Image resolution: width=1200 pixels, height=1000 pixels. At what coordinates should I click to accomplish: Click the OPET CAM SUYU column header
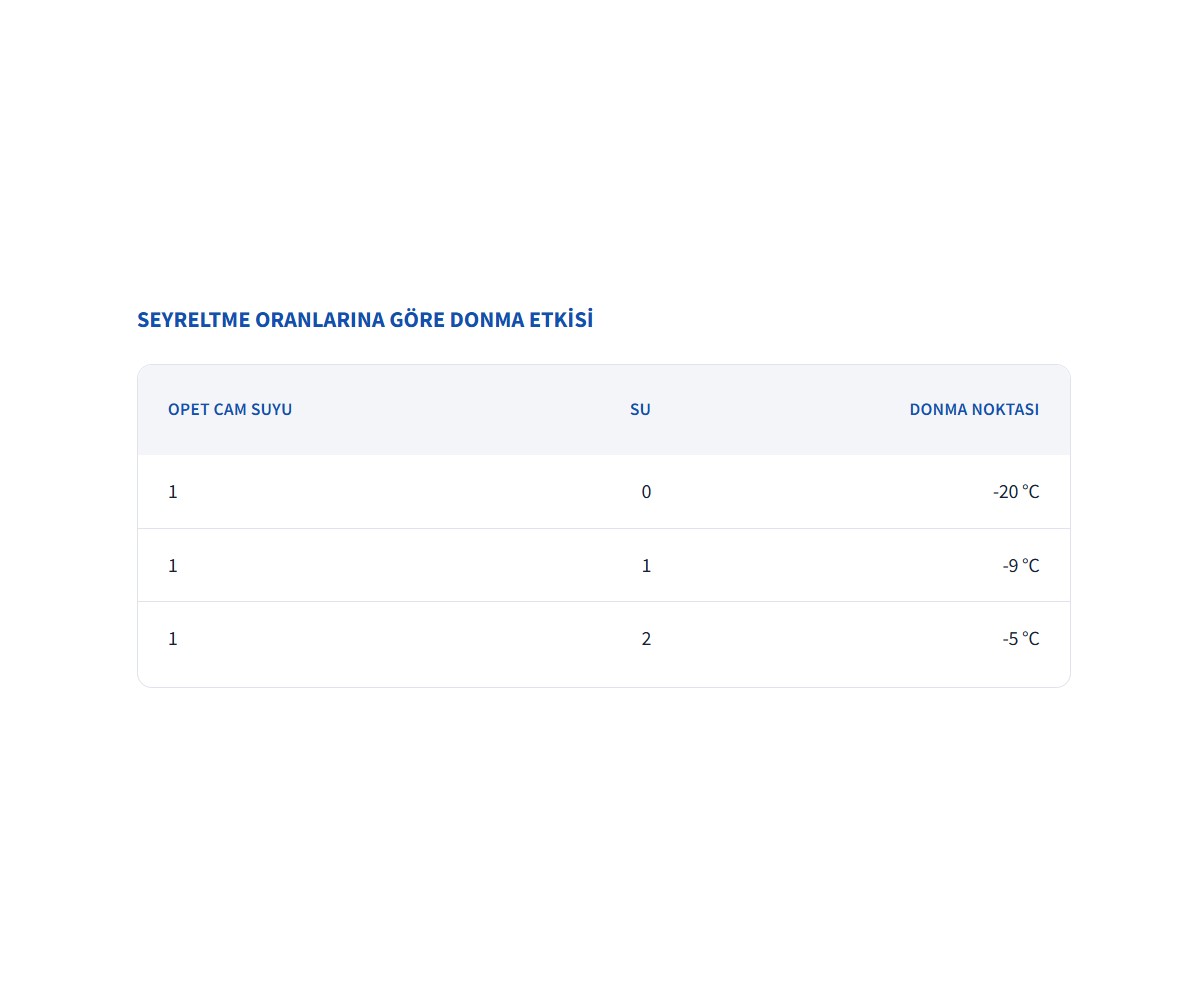230,409
